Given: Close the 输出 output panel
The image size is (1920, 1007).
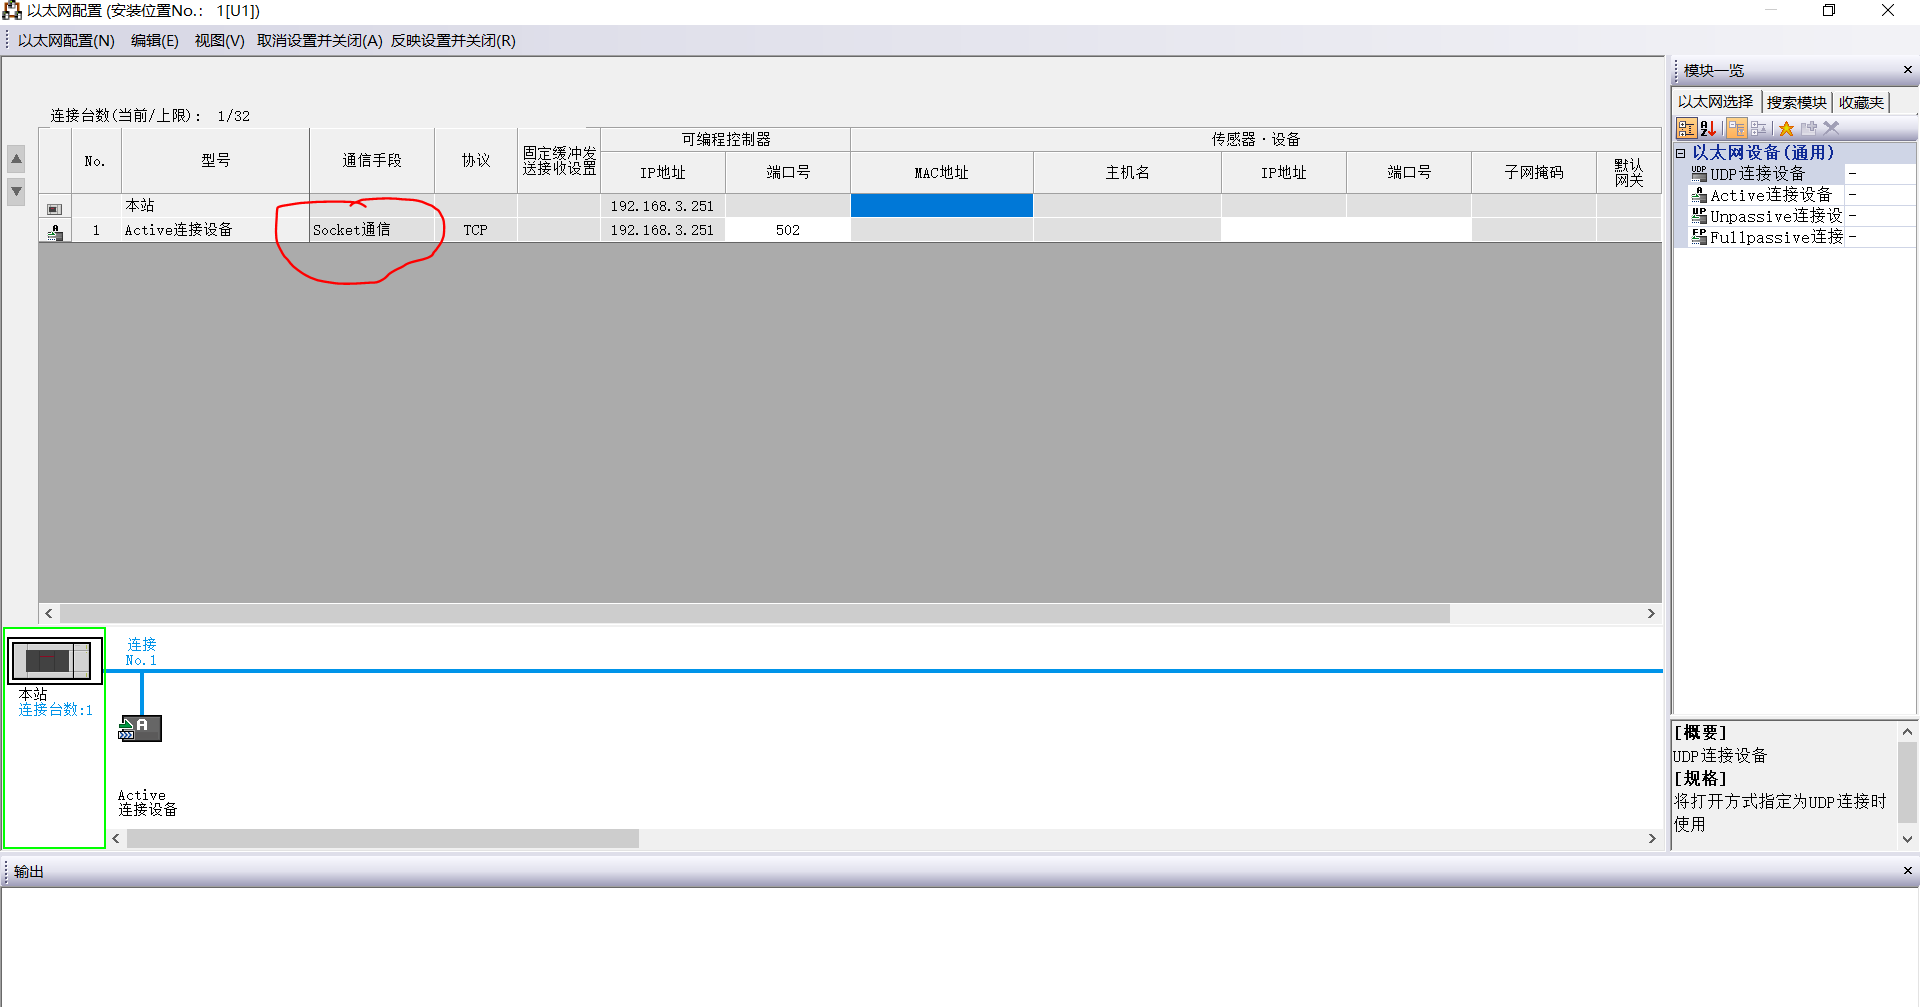Looking at the screenshot, I should pyautogui.click(x=1907, y=871).
